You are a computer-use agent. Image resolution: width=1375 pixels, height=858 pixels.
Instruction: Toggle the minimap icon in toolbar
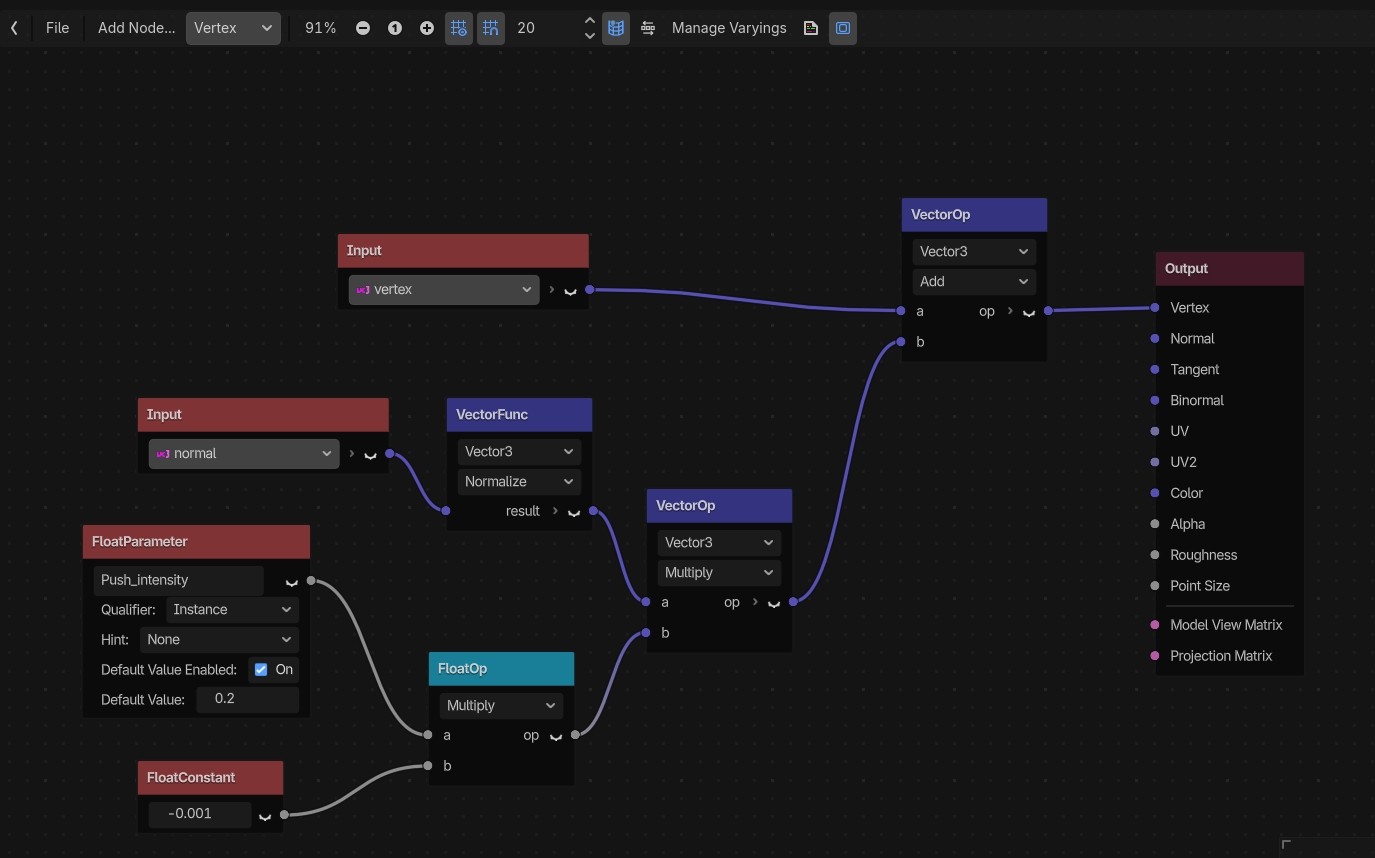616,28
